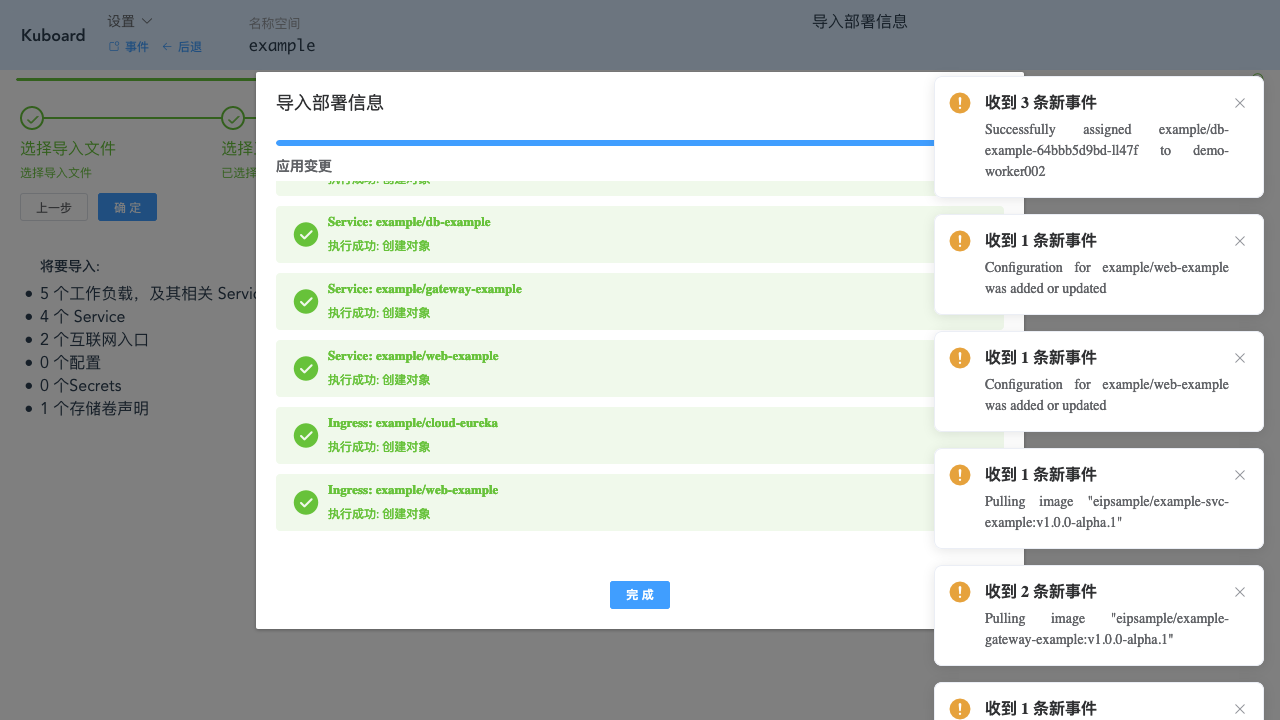
Task: Click success check on Ingress: example/cloud-eureka row
Action: click(x=306, y=435)
